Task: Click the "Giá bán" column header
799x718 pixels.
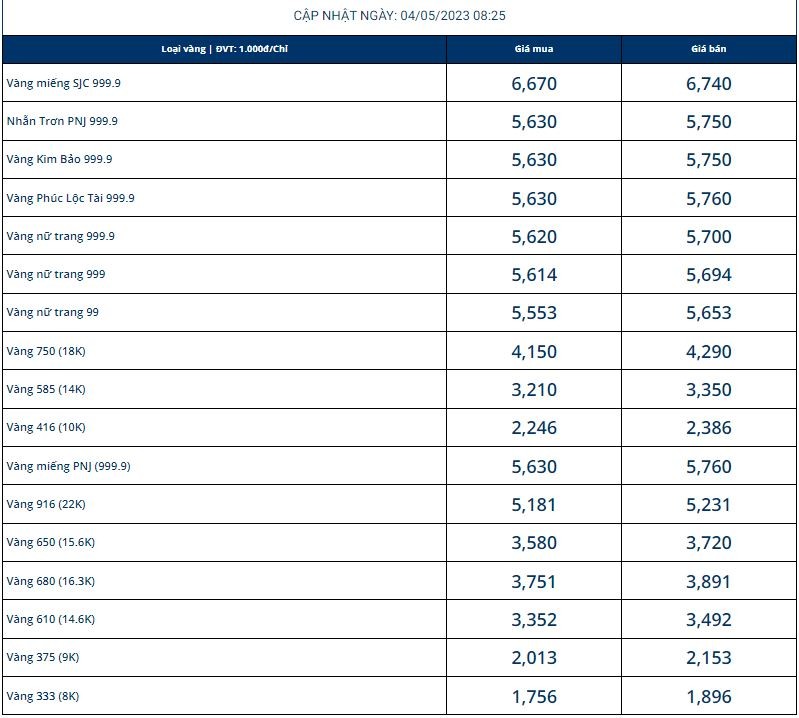Action: click(x=709, y=49)
